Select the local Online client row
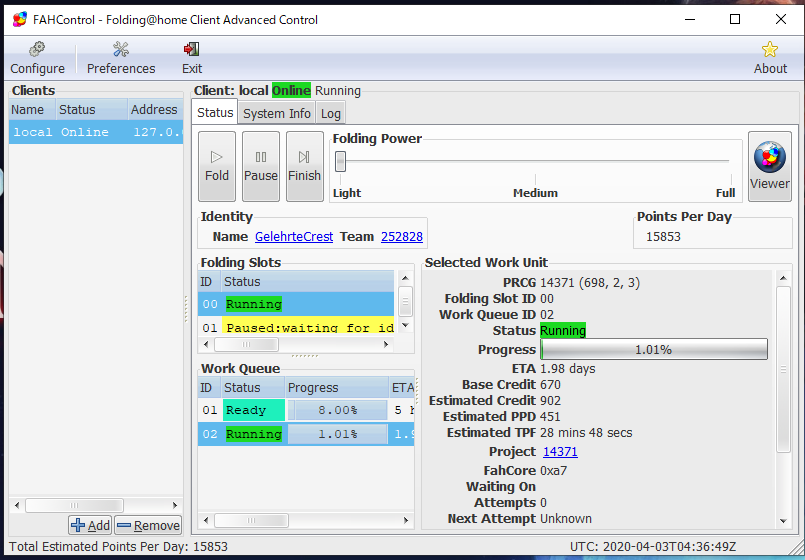Screen dimensions: 805x560 (96, 132)
